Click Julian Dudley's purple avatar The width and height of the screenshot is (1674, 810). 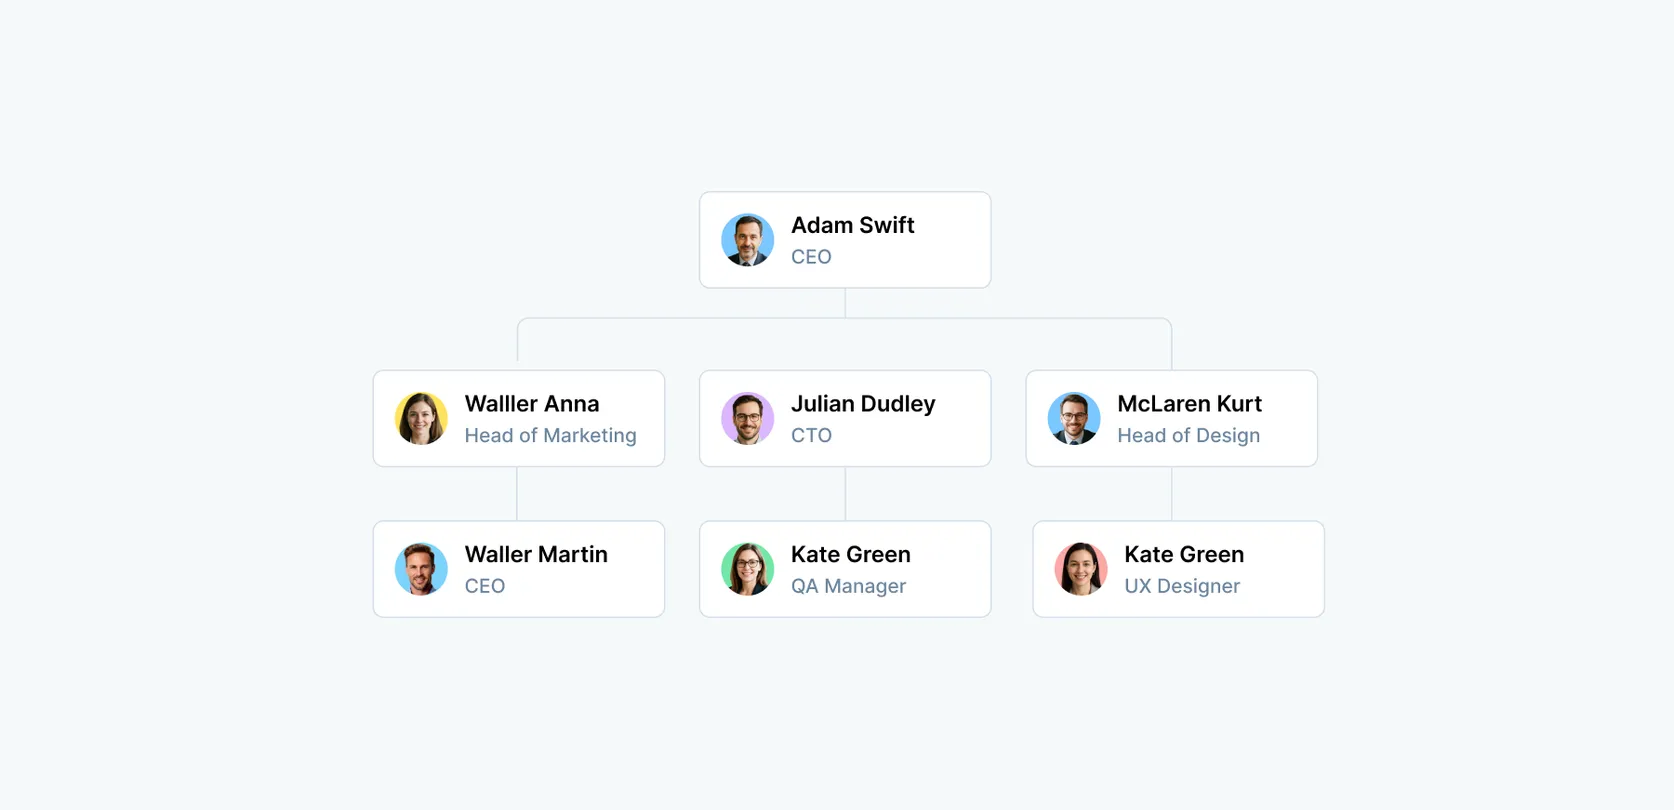point(747,418)
